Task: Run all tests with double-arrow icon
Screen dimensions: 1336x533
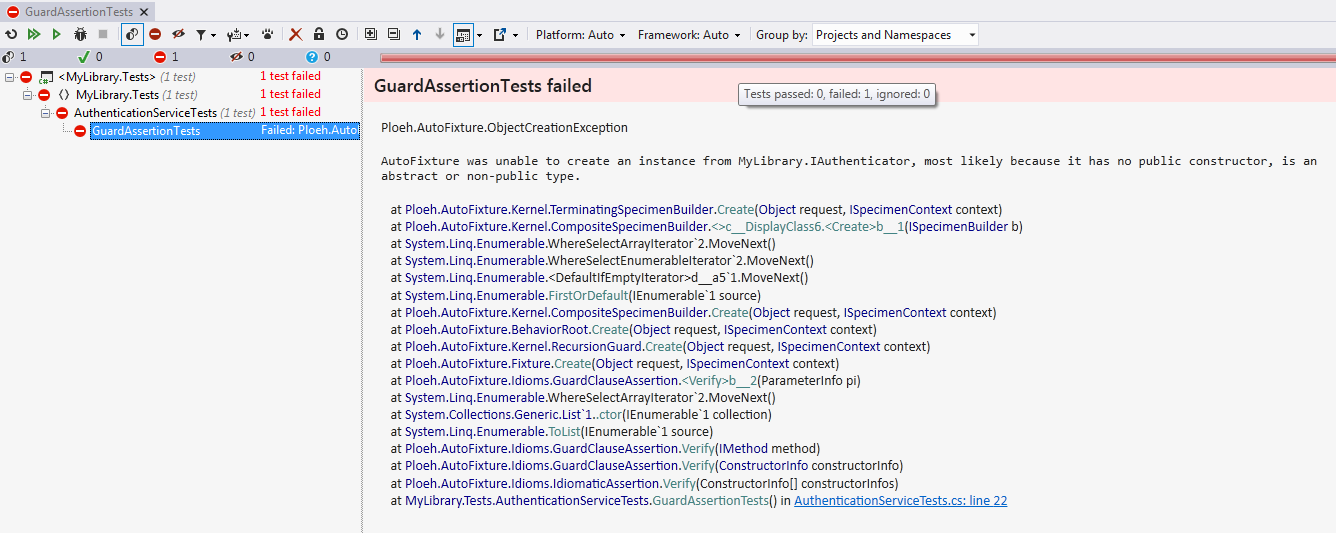Action: (34, 34)
